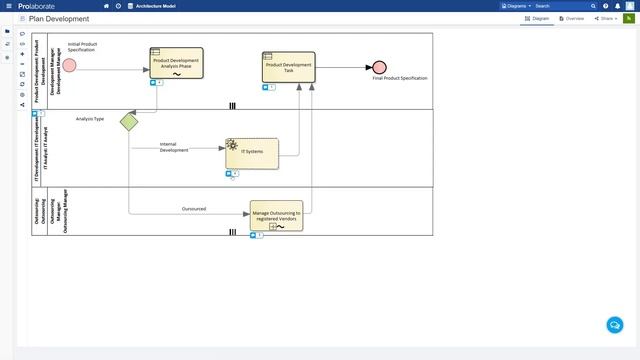Open the repository browser folder icon
Viewport: 640px width, 360px height.
[x=7, y=31]
